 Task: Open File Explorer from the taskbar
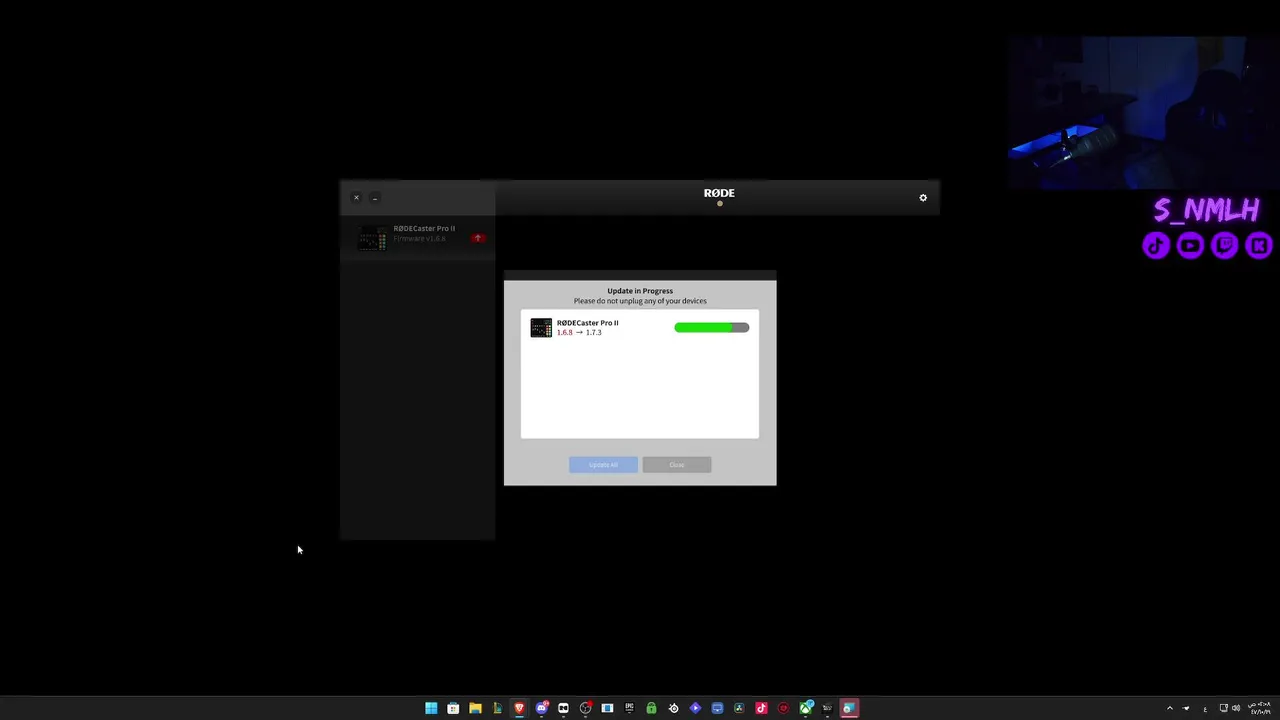(475, 708)
